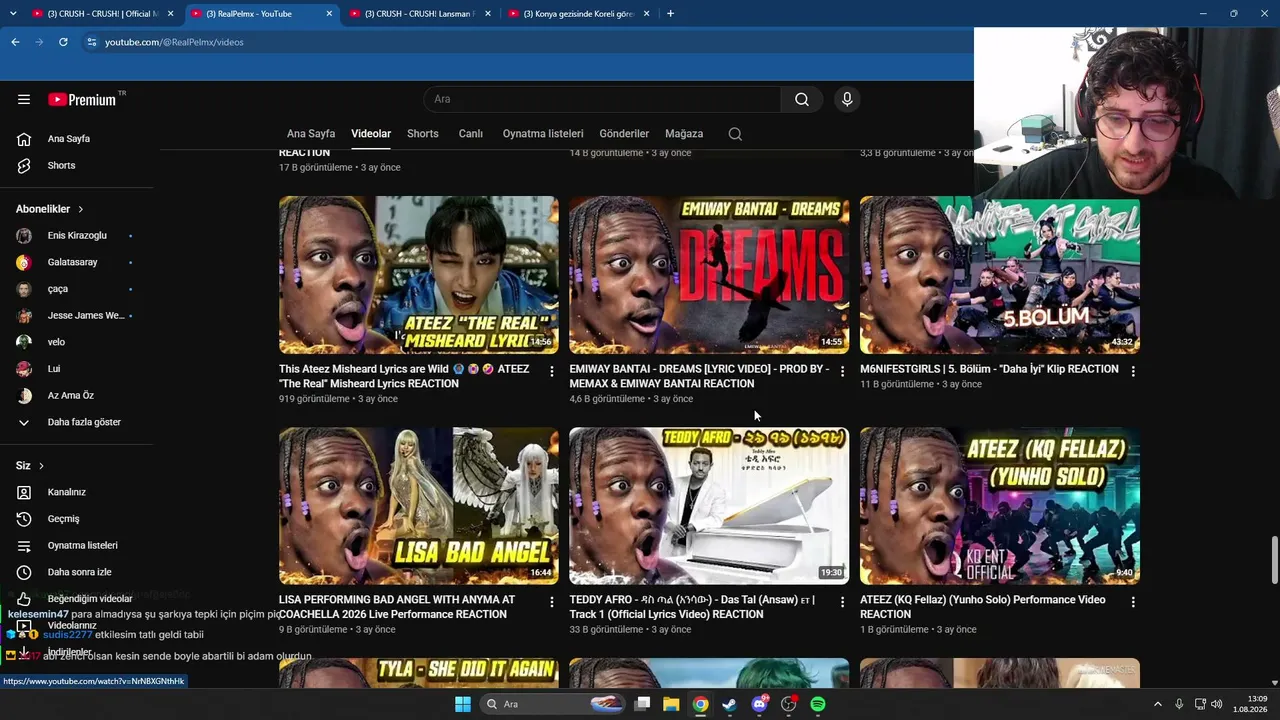Screen dimensions: 1280x720
Task: Click the search magnifier button
Action: pos(802,99)
